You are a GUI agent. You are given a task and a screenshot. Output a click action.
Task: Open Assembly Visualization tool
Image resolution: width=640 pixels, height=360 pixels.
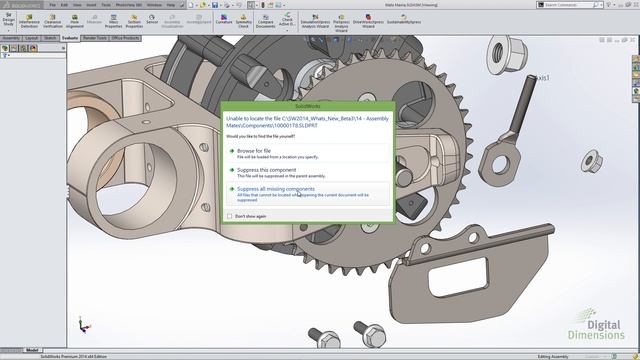tap(172, 21)
